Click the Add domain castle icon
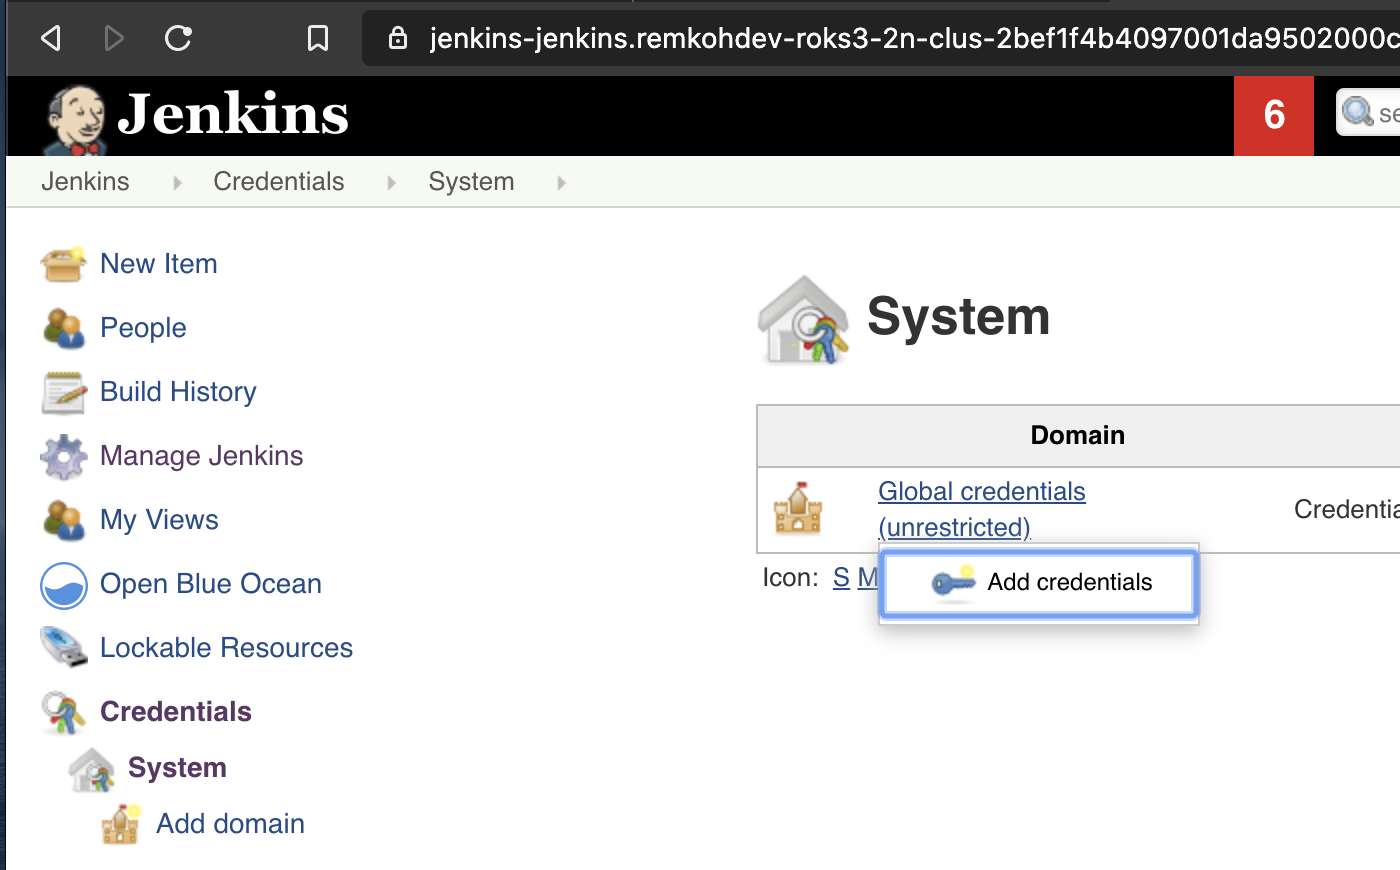 (120, 825)
